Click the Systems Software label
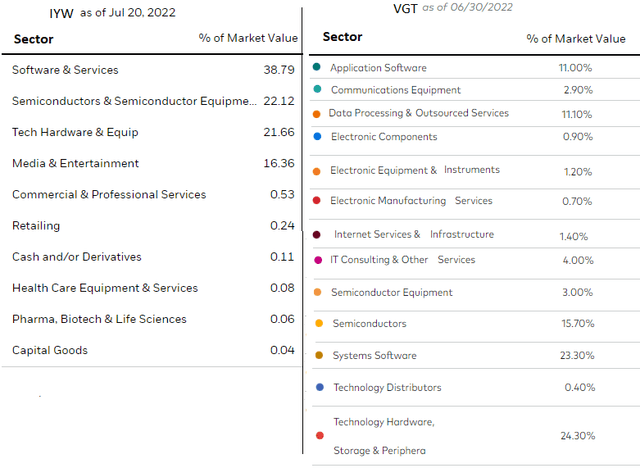 pyautogui.click(x=374, y=355)
